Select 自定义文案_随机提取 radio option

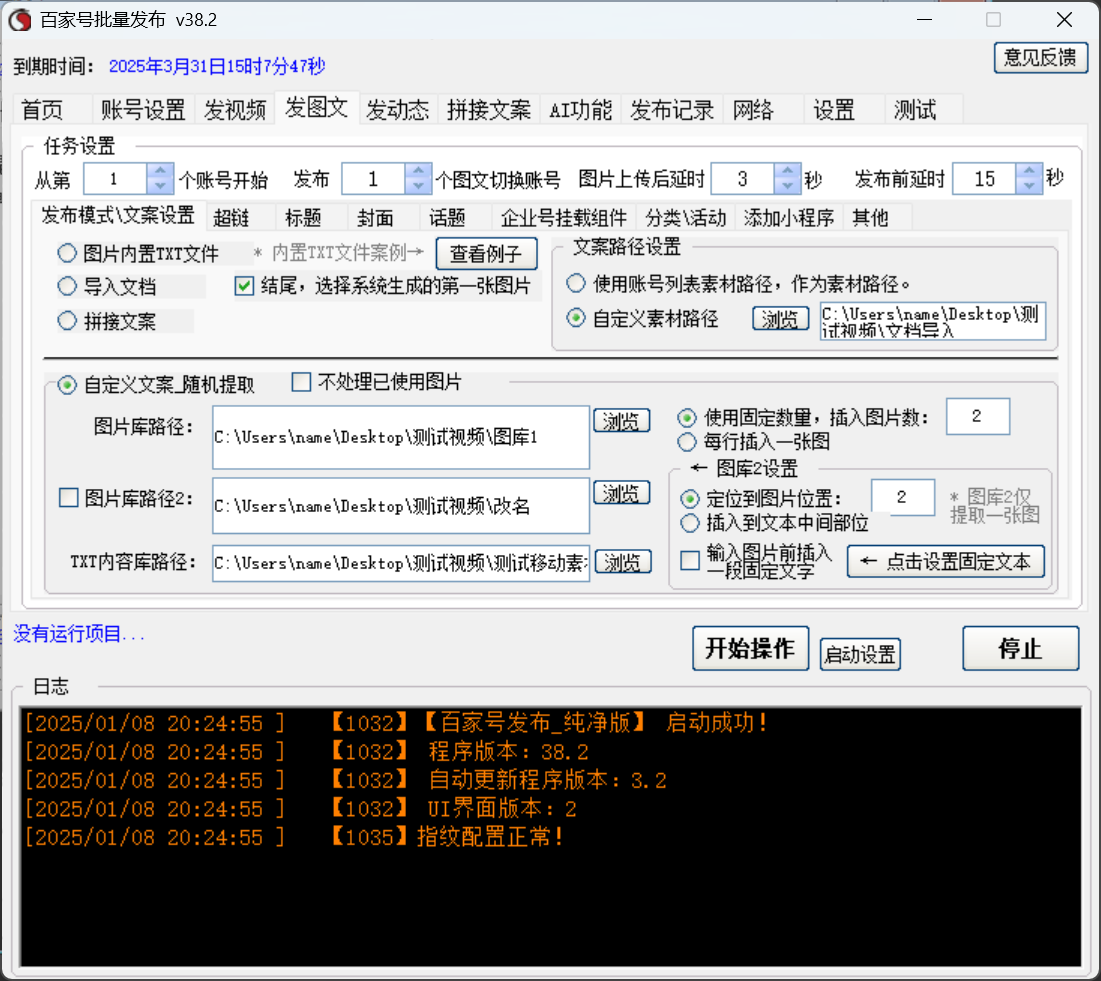pos(67,385)
